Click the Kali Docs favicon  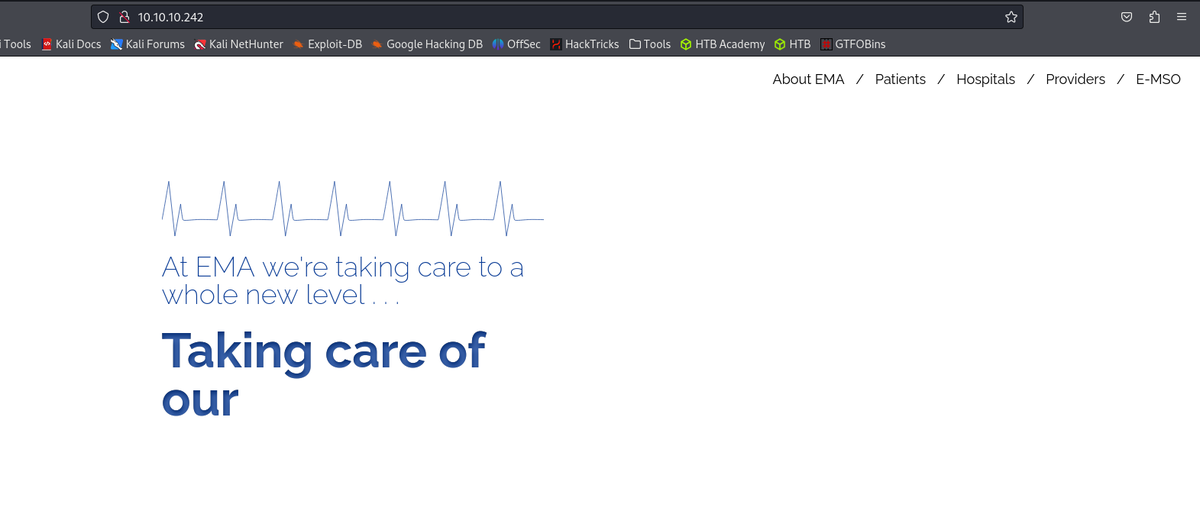coord(47,44)
